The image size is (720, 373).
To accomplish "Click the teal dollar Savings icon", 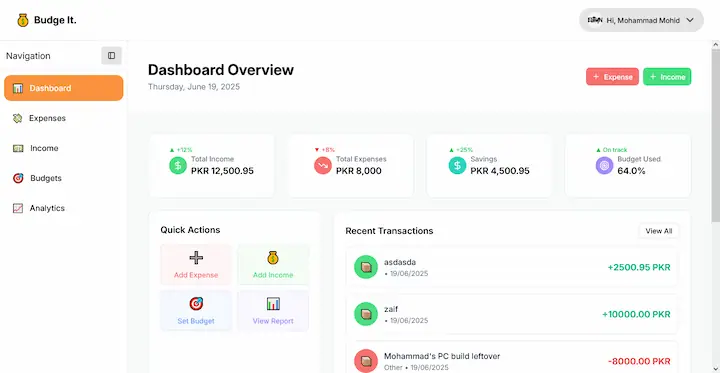I will 457,165.
